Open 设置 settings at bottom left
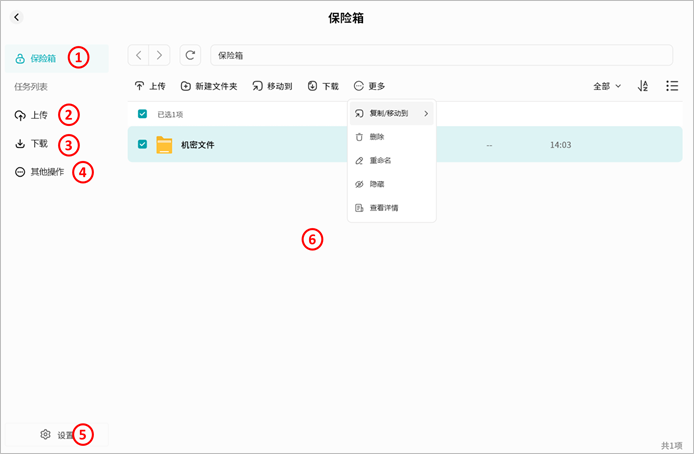694x454 pixels. pos(56,435)
